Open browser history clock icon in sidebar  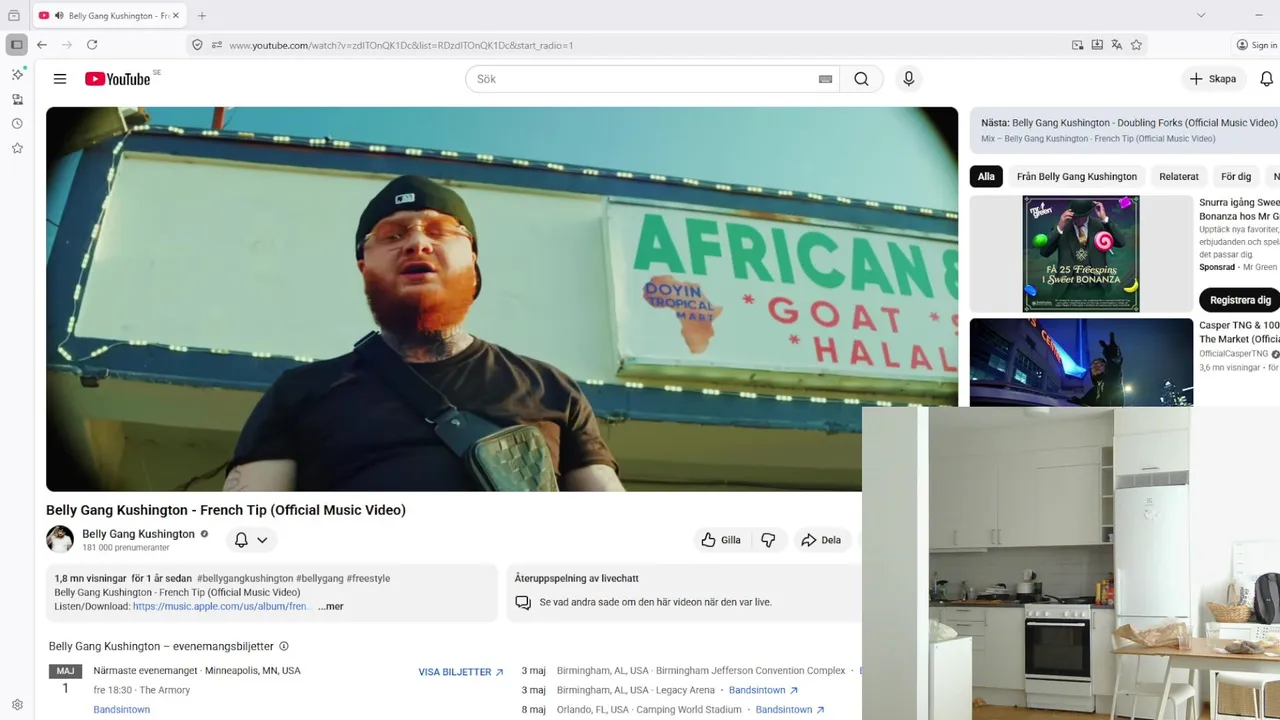point(17,124)
